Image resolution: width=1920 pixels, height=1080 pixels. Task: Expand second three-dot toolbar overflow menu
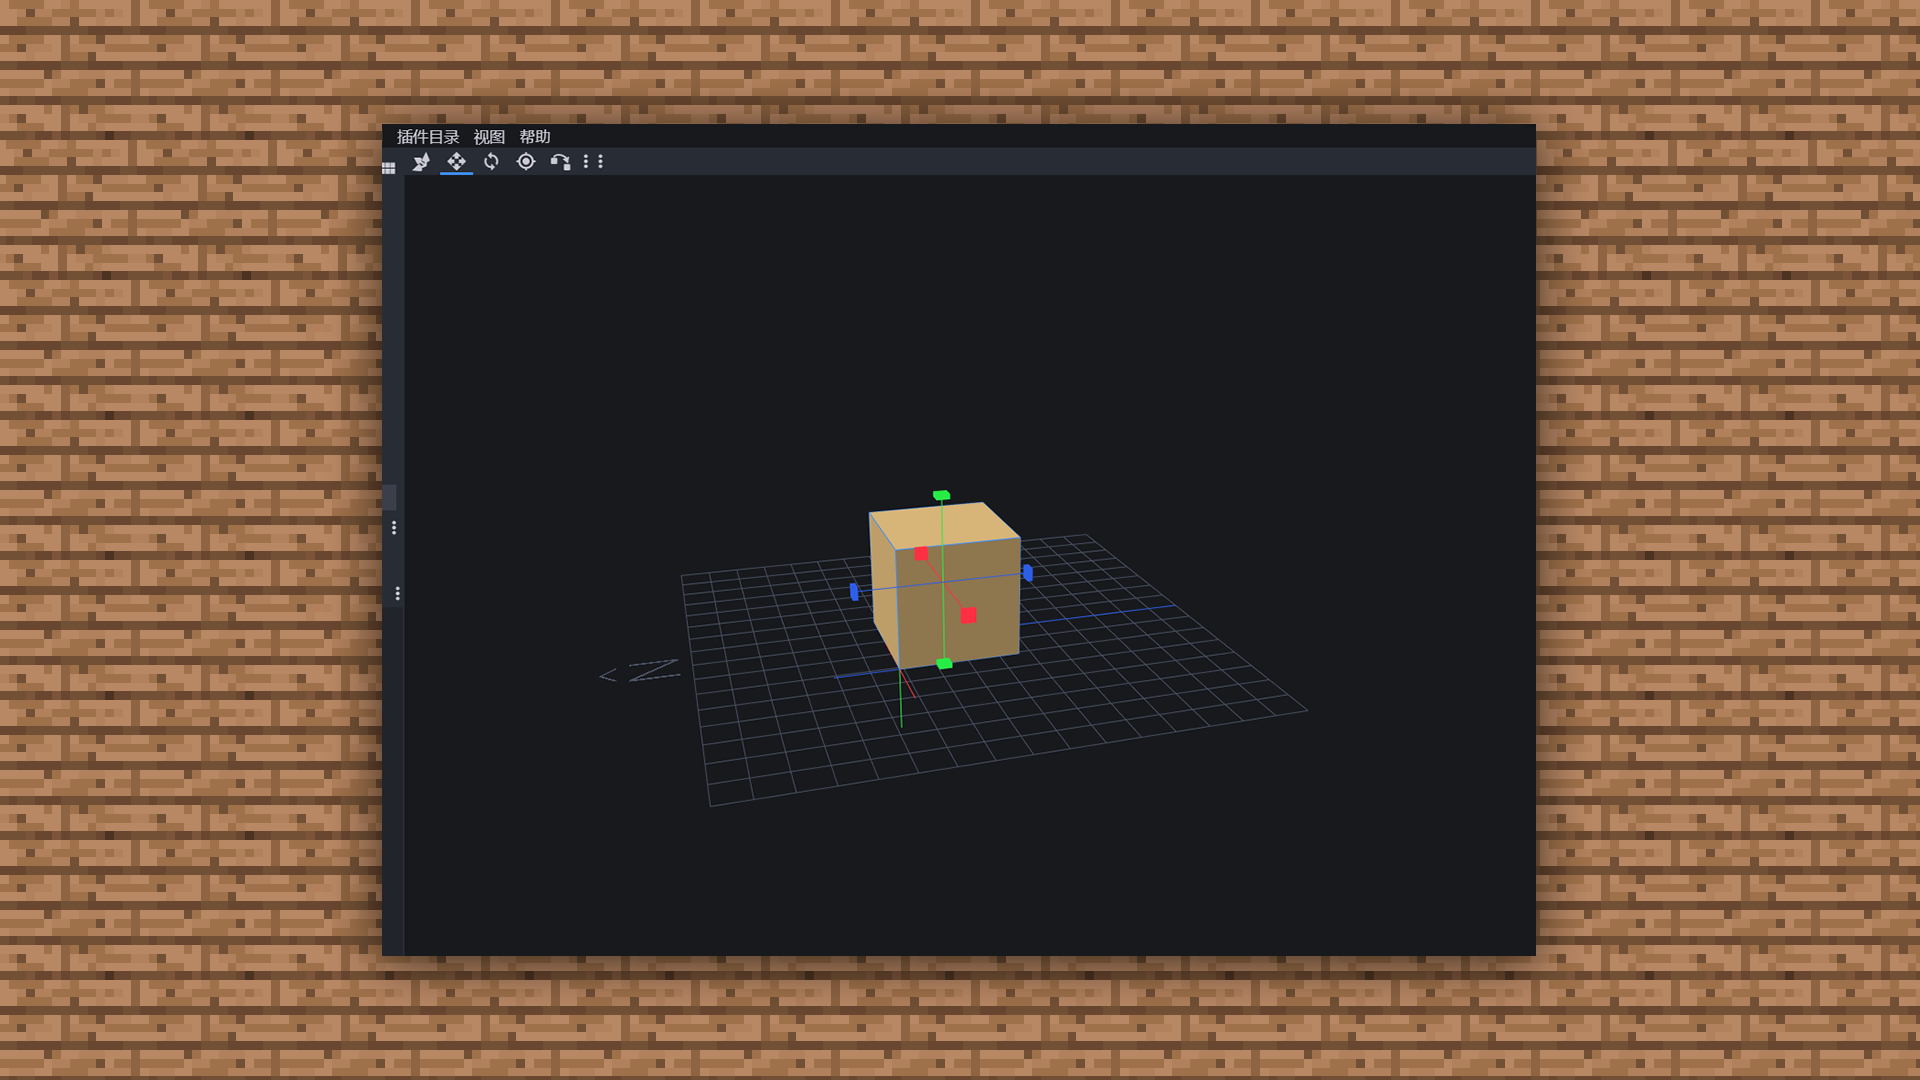(600, 161)
